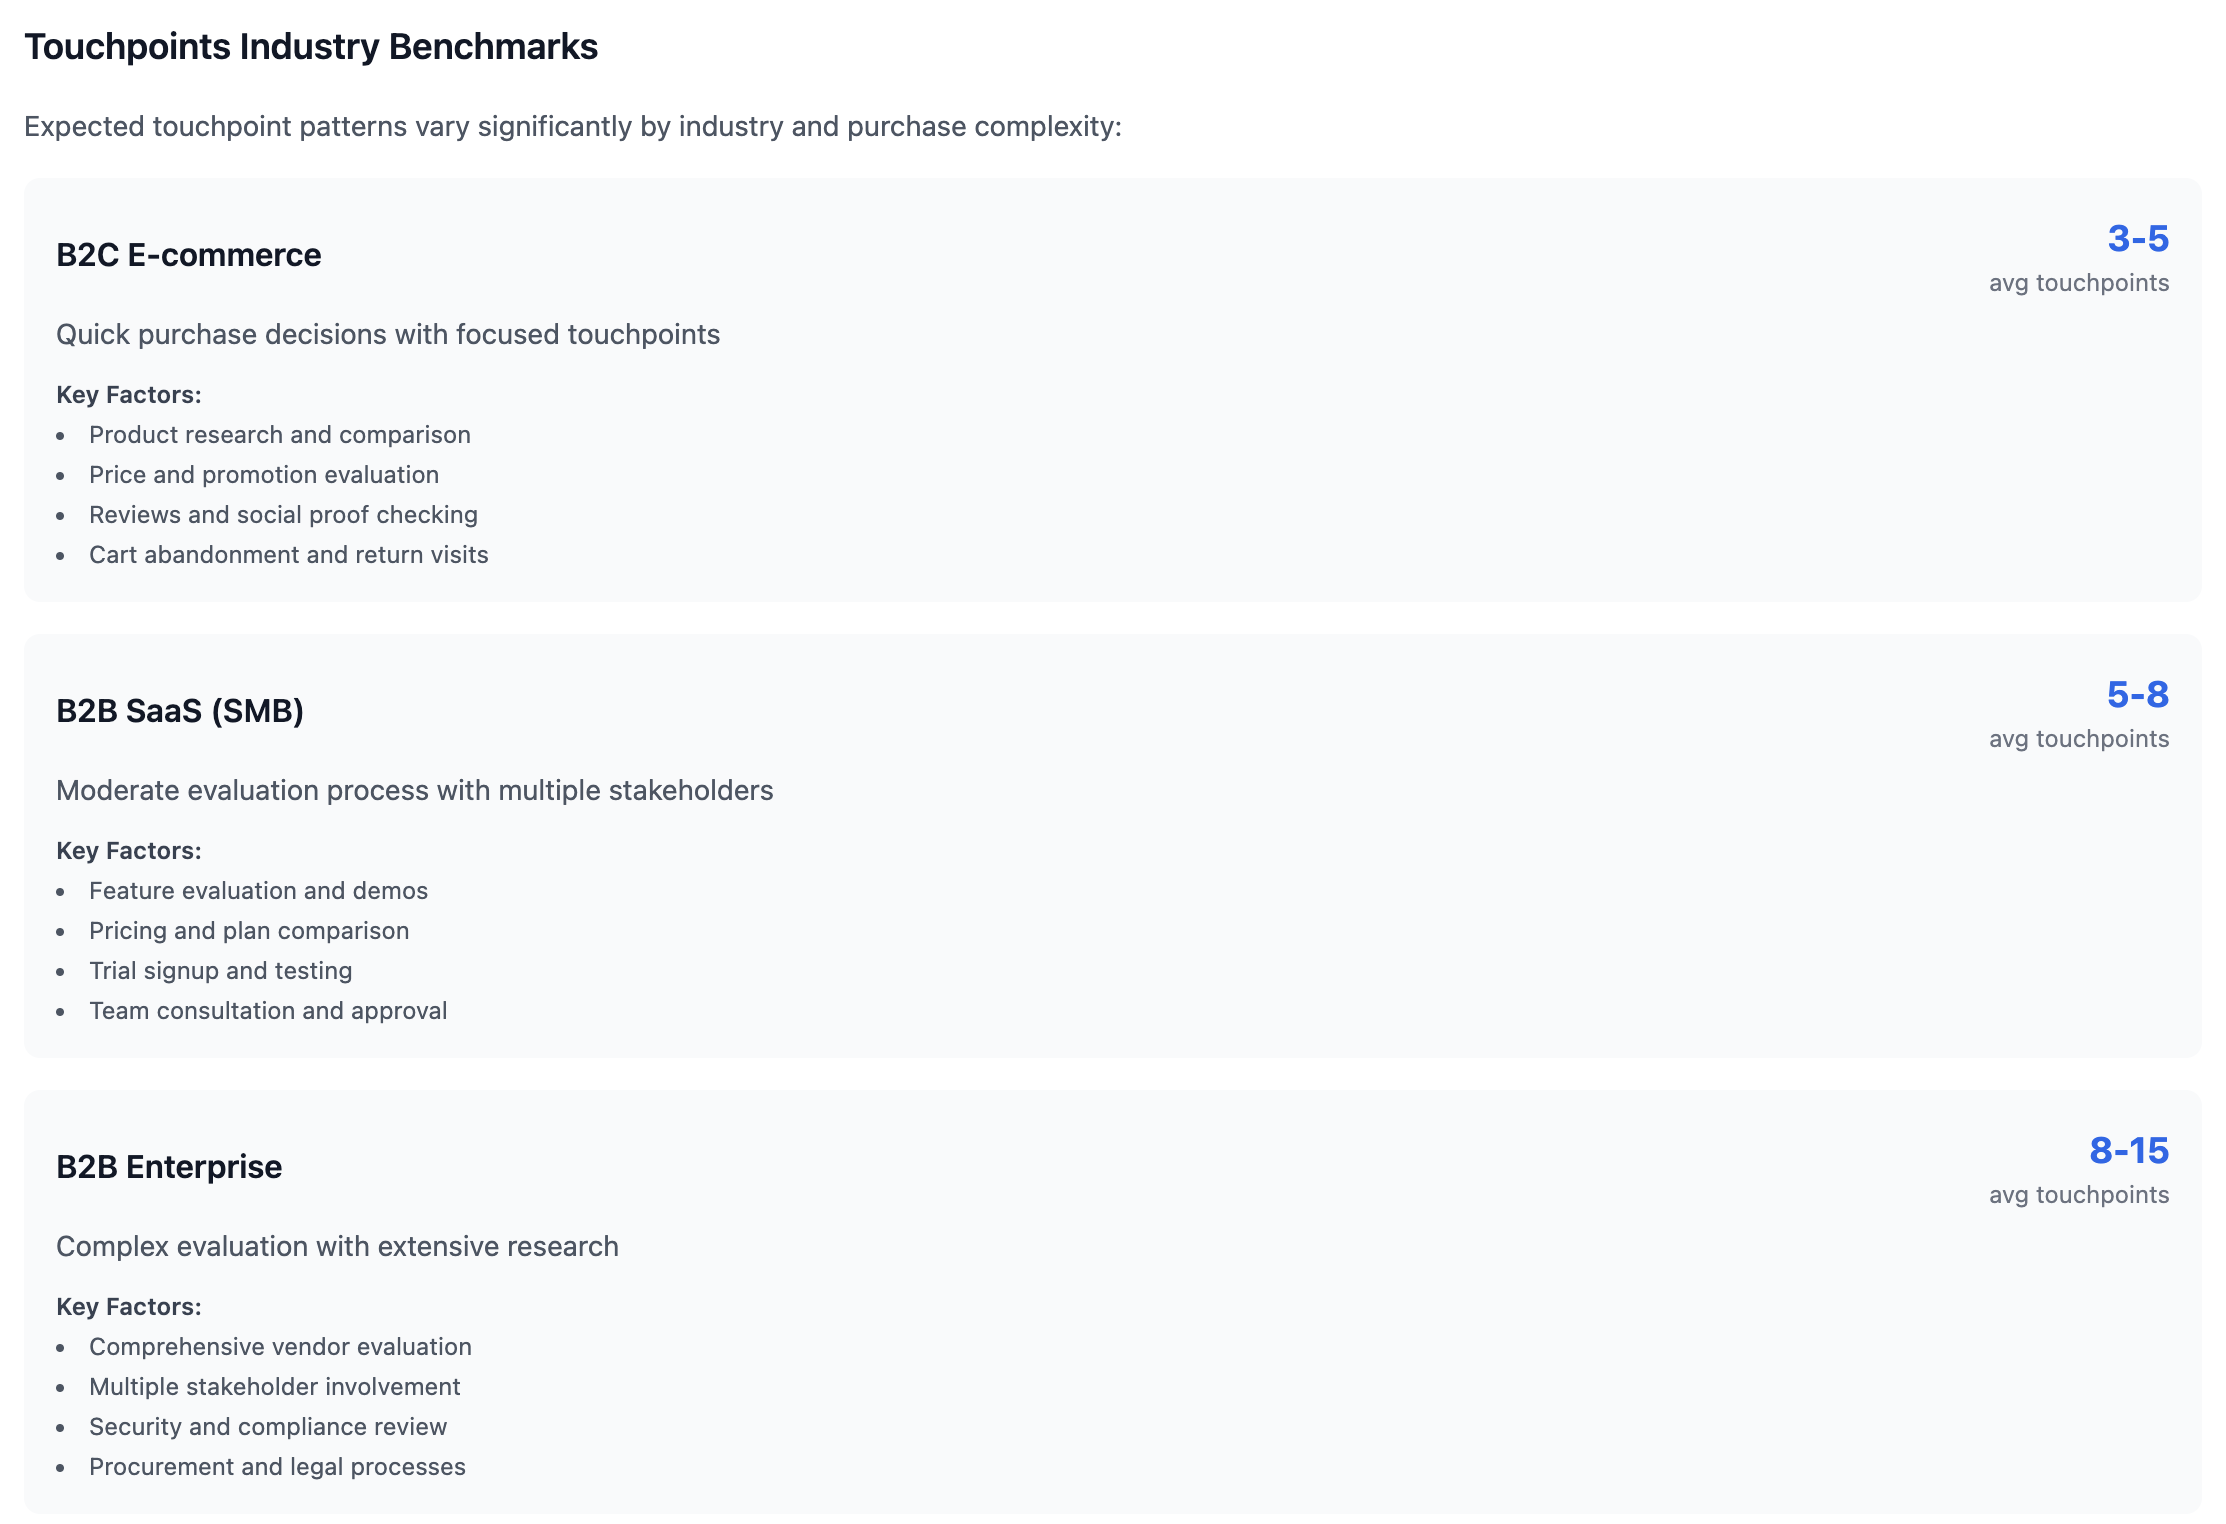Click 'Security and compliance review' bullet
The image size is (2226, 1524).
pyautogui.click(x=268, y=1427)
